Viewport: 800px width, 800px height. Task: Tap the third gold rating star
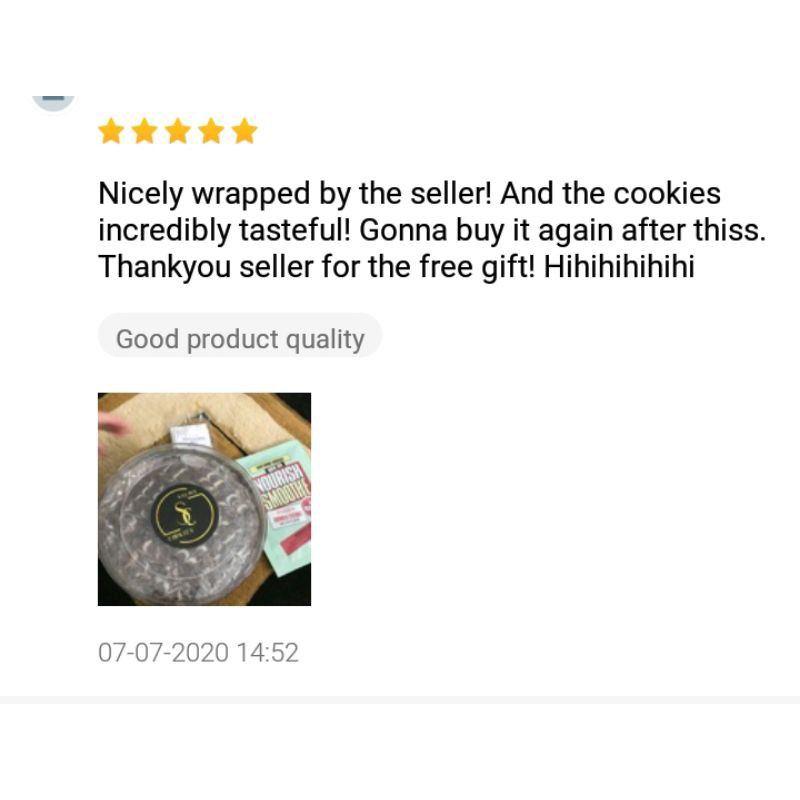pos(178,131)
